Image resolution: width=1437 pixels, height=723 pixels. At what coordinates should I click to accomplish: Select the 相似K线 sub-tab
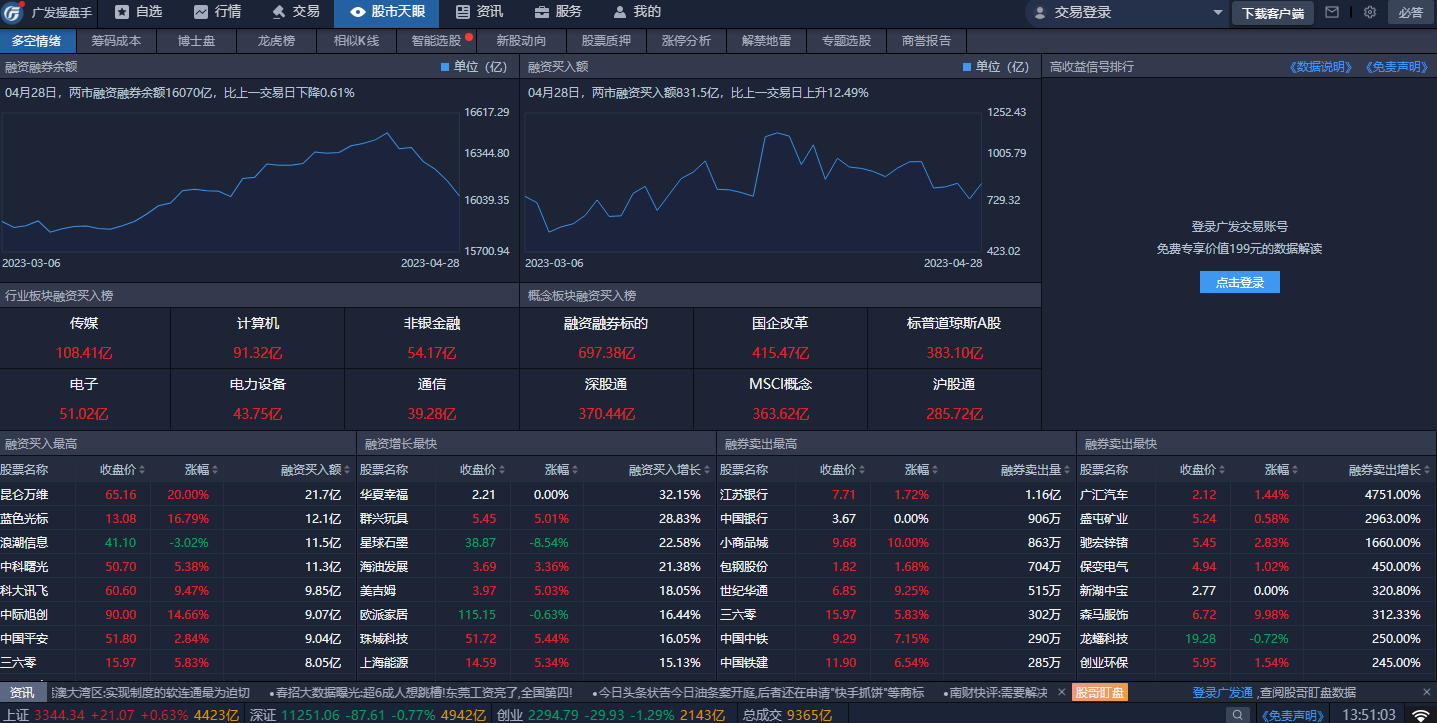click(x=356, y=41)
